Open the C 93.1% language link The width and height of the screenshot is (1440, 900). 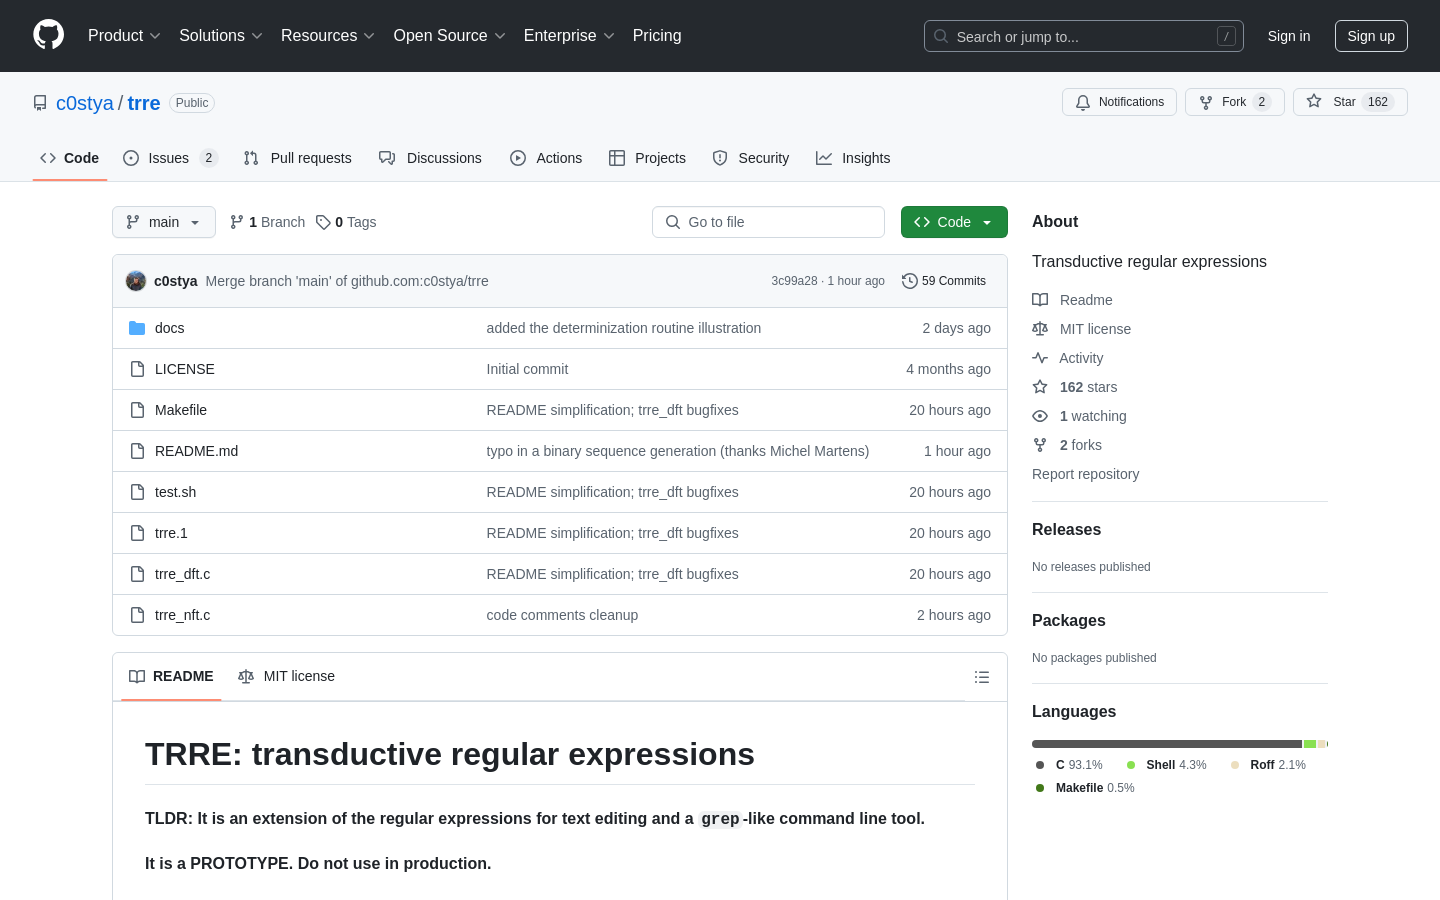tap(1069, 765)
